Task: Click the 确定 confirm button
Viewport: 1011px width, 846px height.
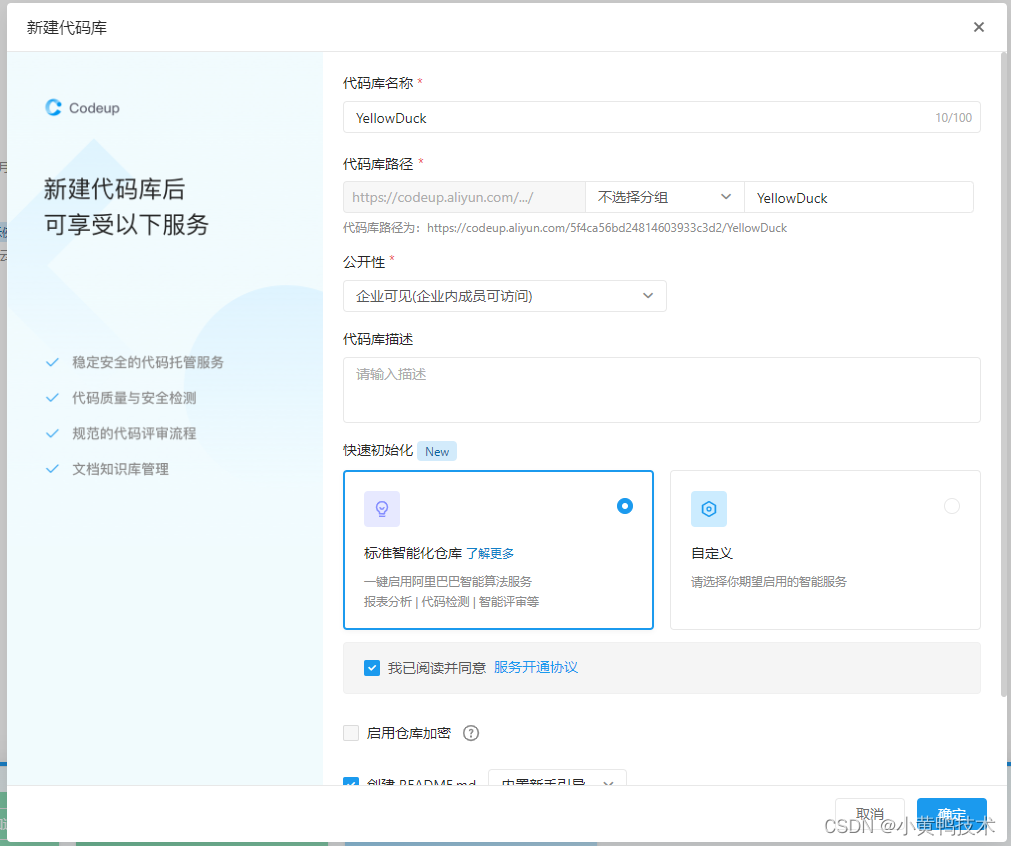Action: 951,813
